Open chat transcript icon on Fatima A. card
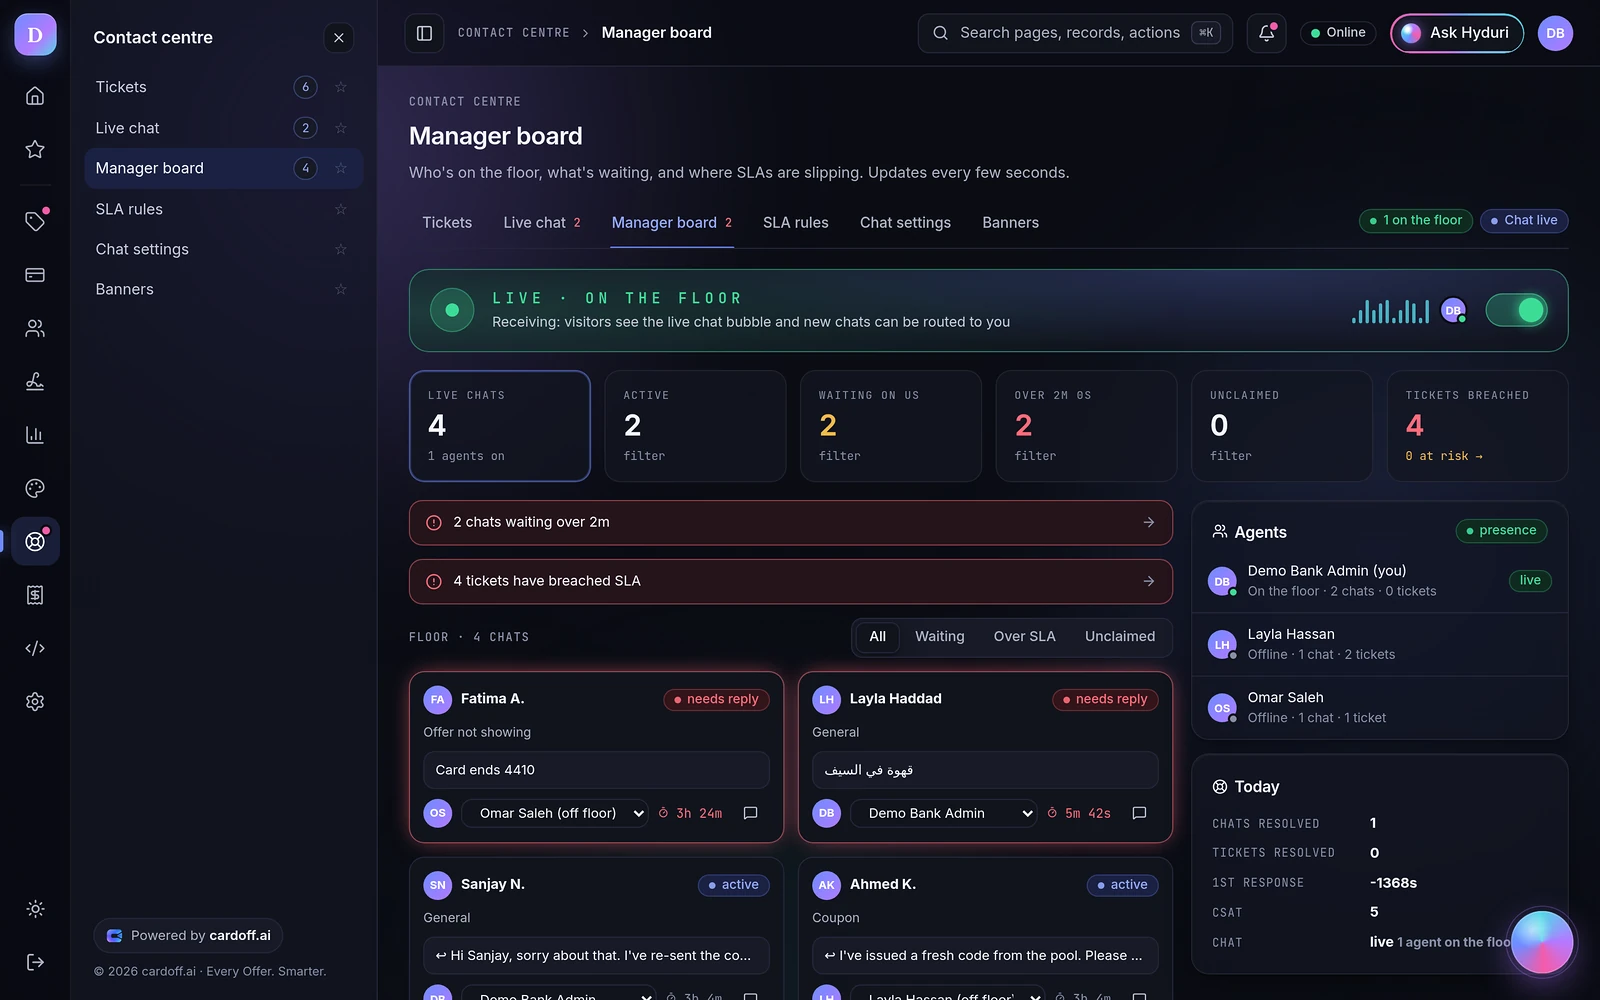The width and height of the screenshot is (1600, 1000). (751, 813)
